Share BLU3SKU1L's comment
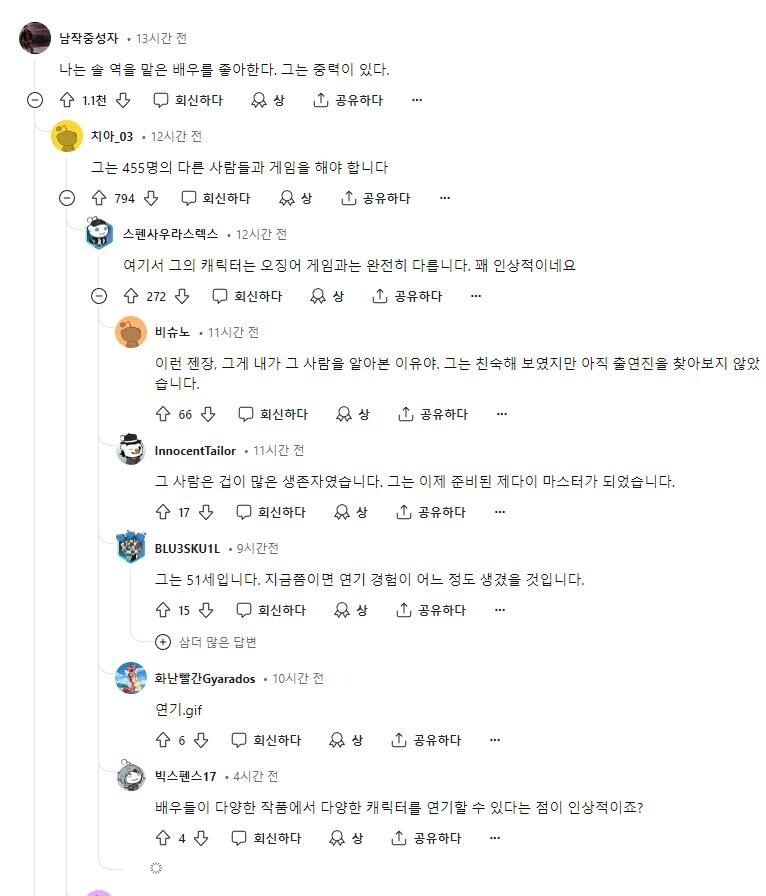766x896 pixels. [x=432, y=610]
